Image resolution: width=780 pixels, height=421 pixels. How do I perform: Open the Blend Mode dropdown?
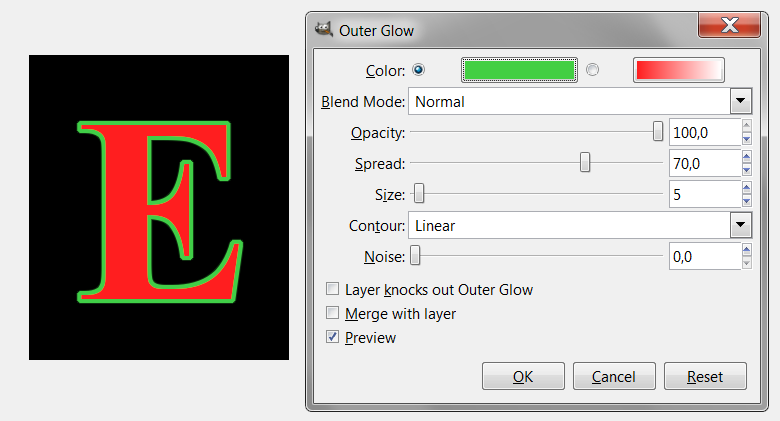click(x=740, y=101)
